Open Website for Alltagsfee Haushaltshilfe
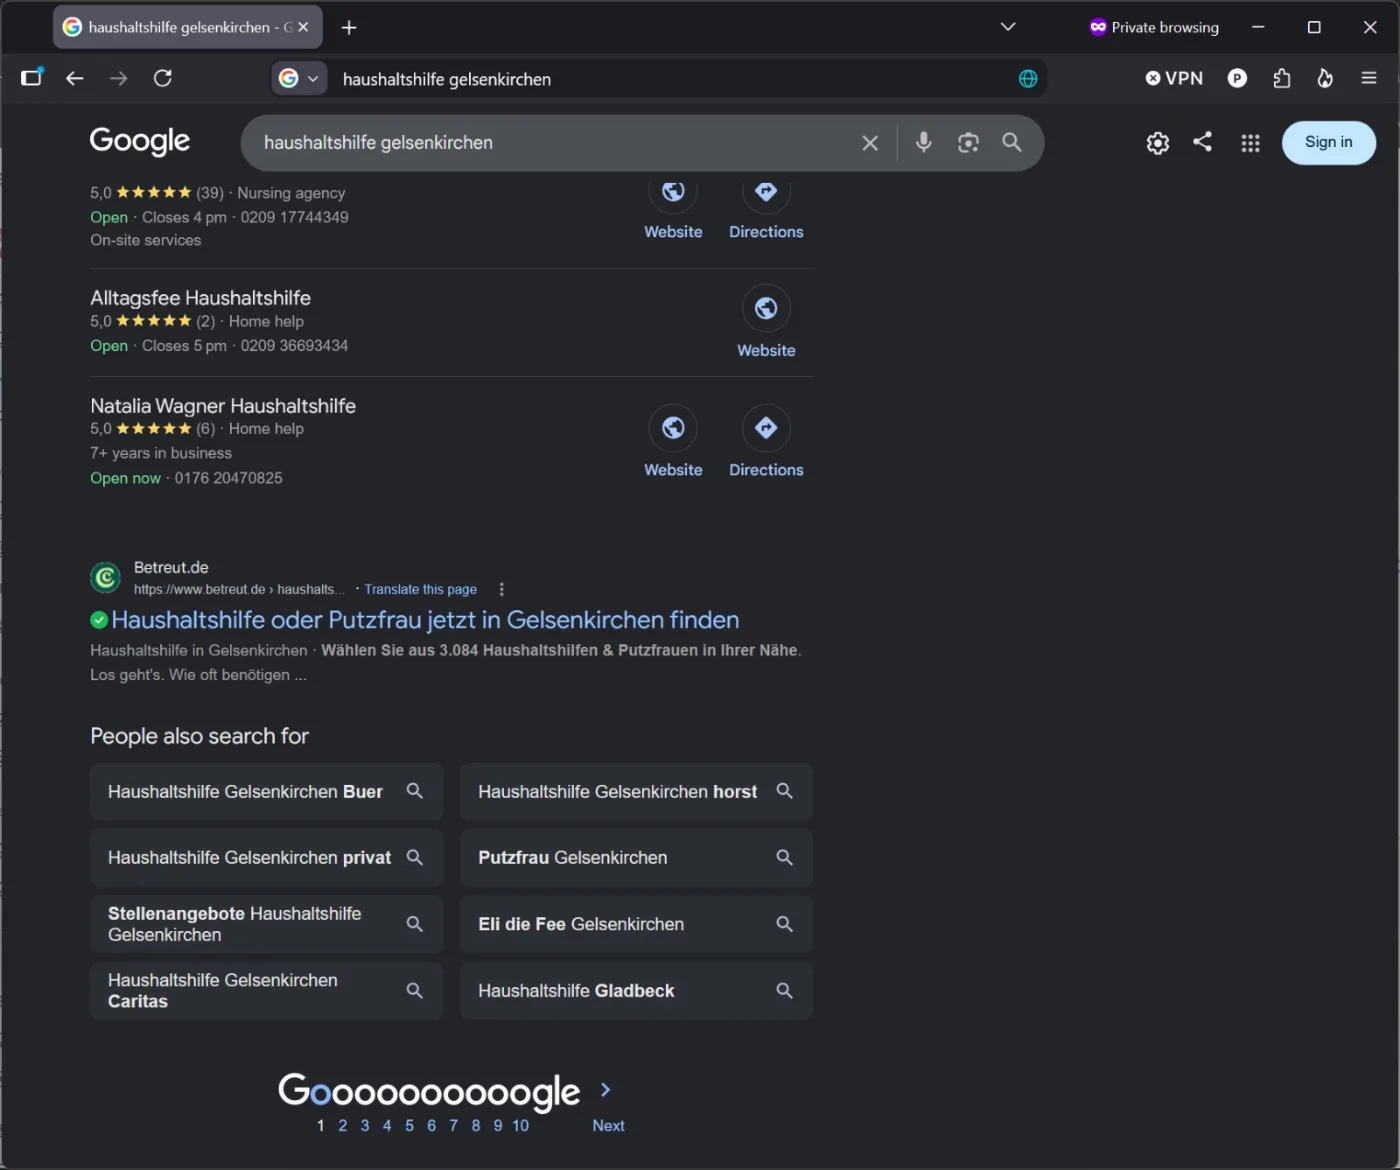Image resolution: width=1400 pixels, height=1170 pixels. tap(766, 322)
